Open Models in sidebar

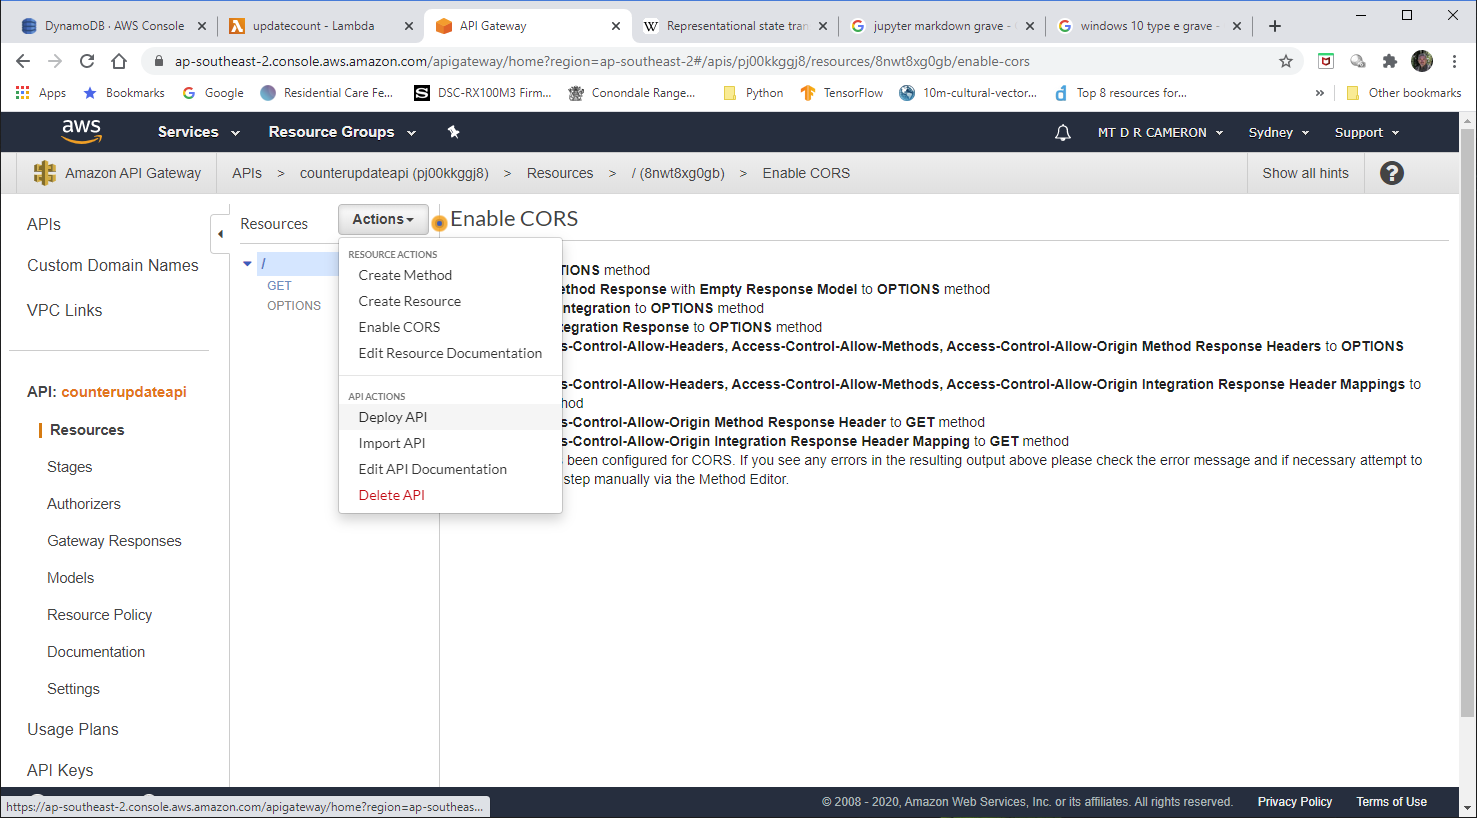point(70,578)
